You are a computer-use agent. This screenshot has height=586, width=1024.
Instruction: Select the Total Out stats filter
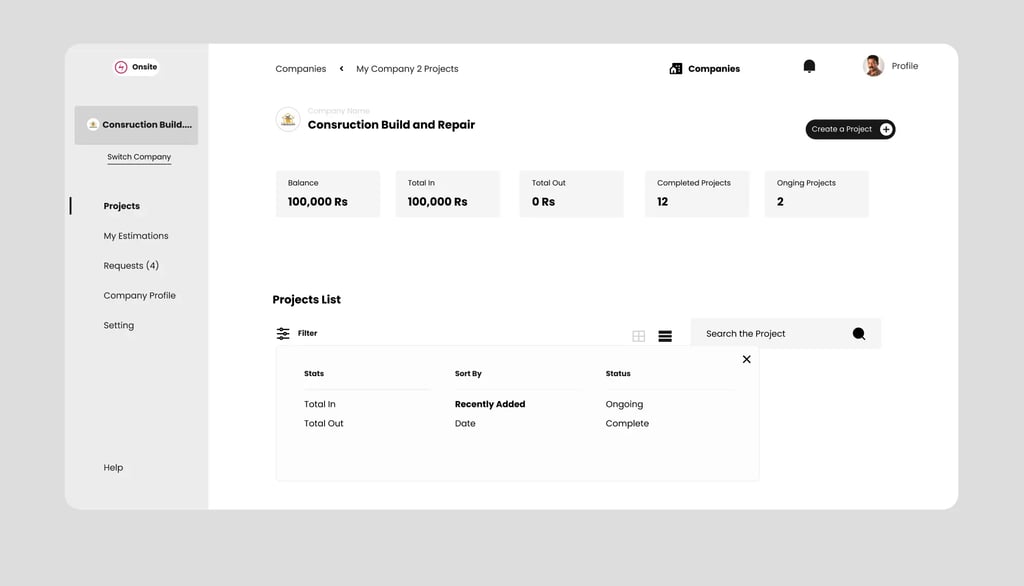[323, 423]
